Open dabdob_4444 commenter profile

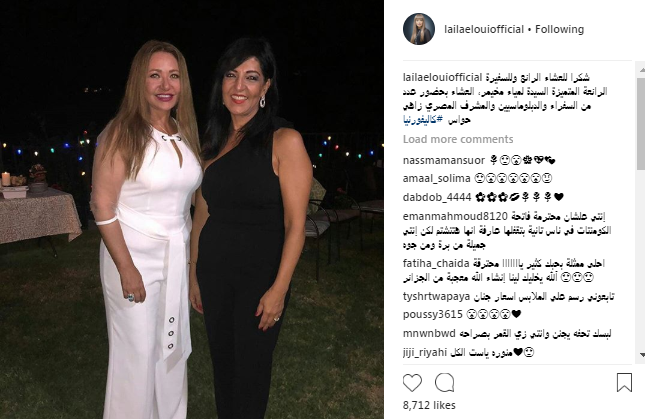[437, 197]
